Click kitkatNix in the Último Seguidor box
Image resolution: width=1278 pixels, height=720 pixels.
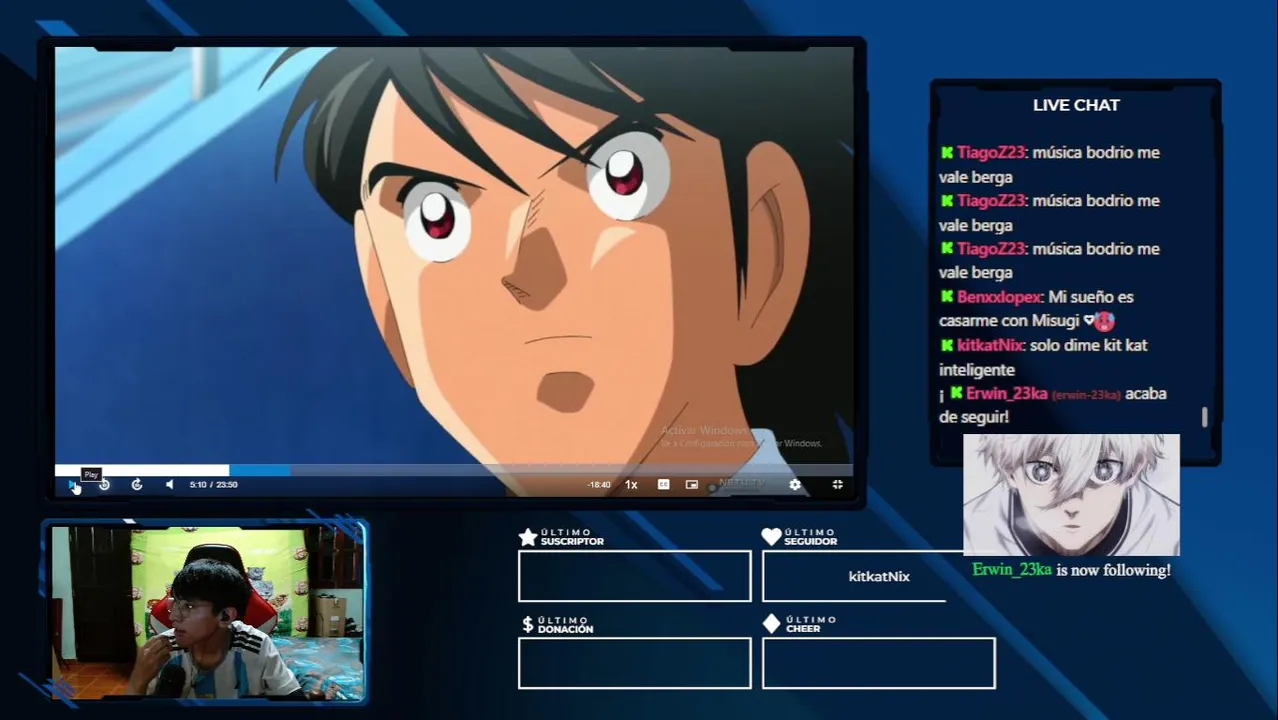[x=879, y=577]
